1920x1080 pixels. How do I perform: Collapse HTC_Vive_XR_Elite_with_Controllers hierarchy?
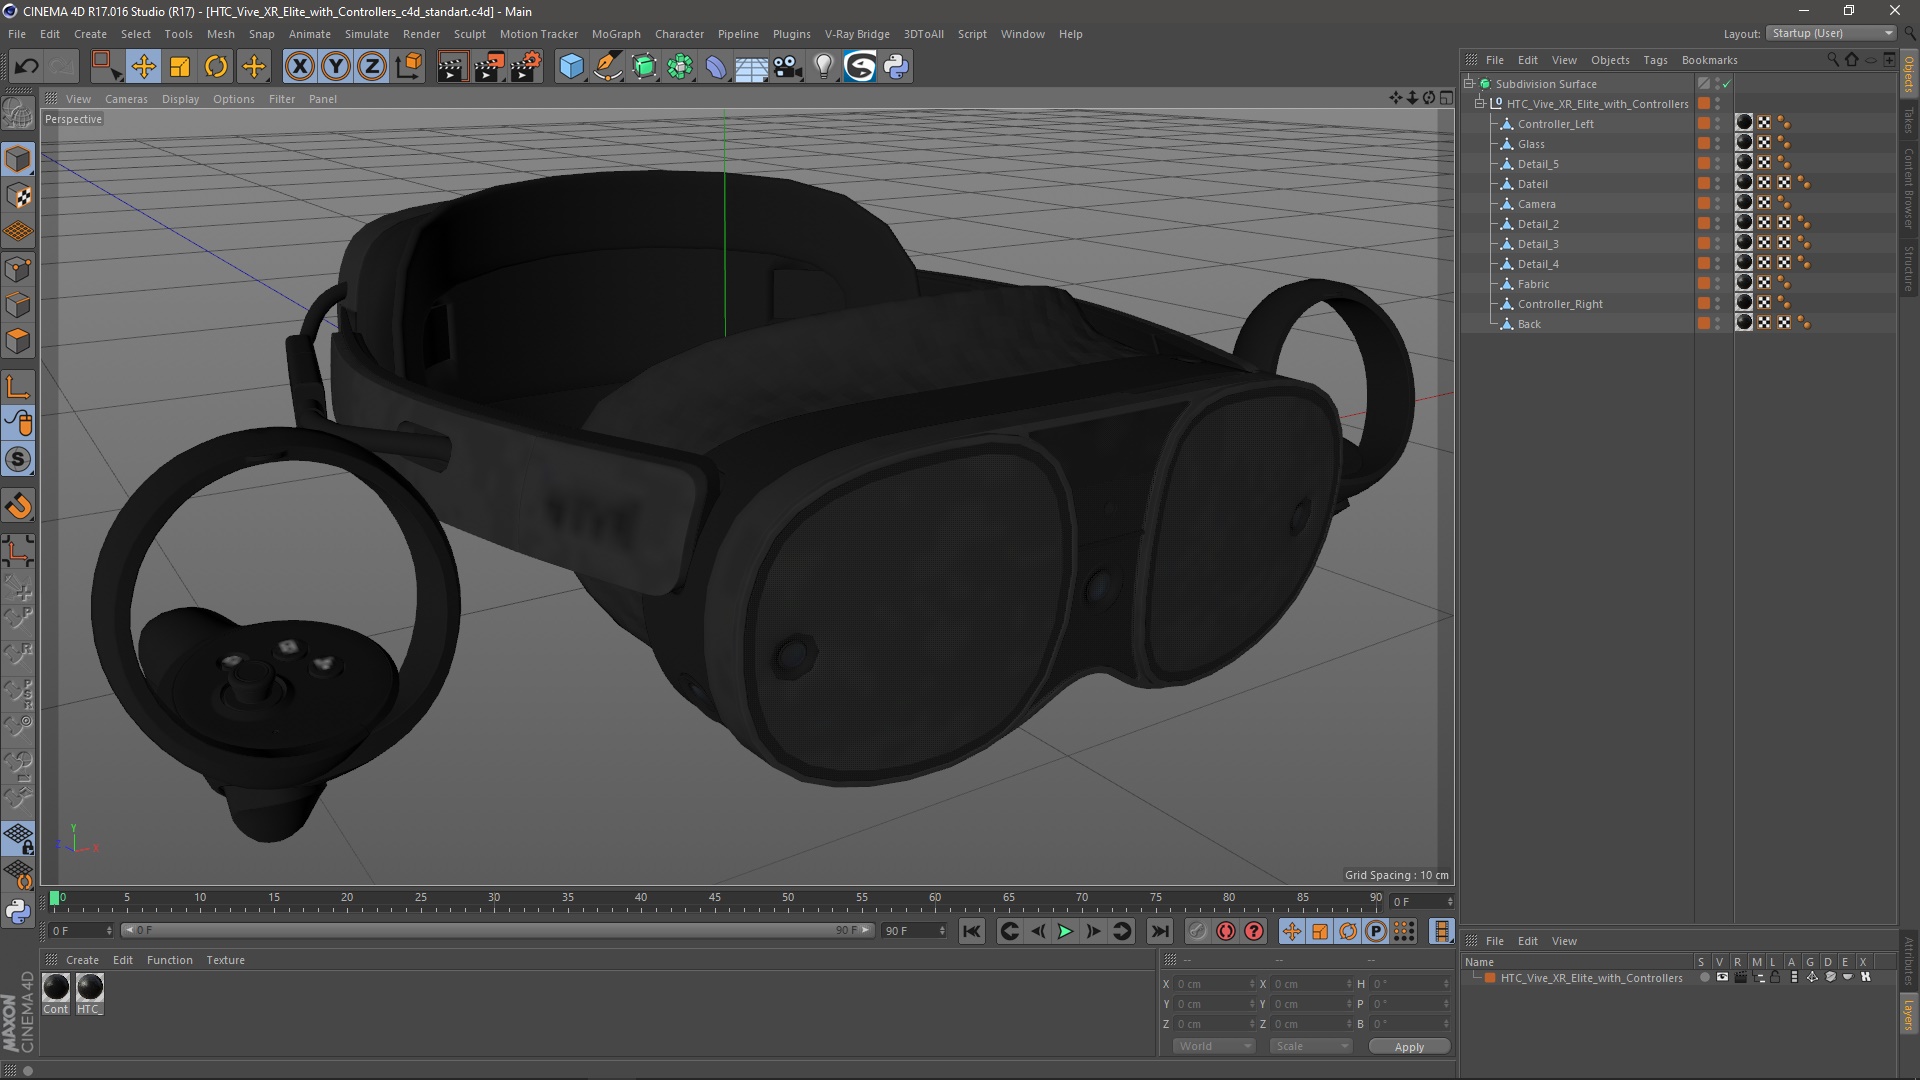click(1480, 103)
